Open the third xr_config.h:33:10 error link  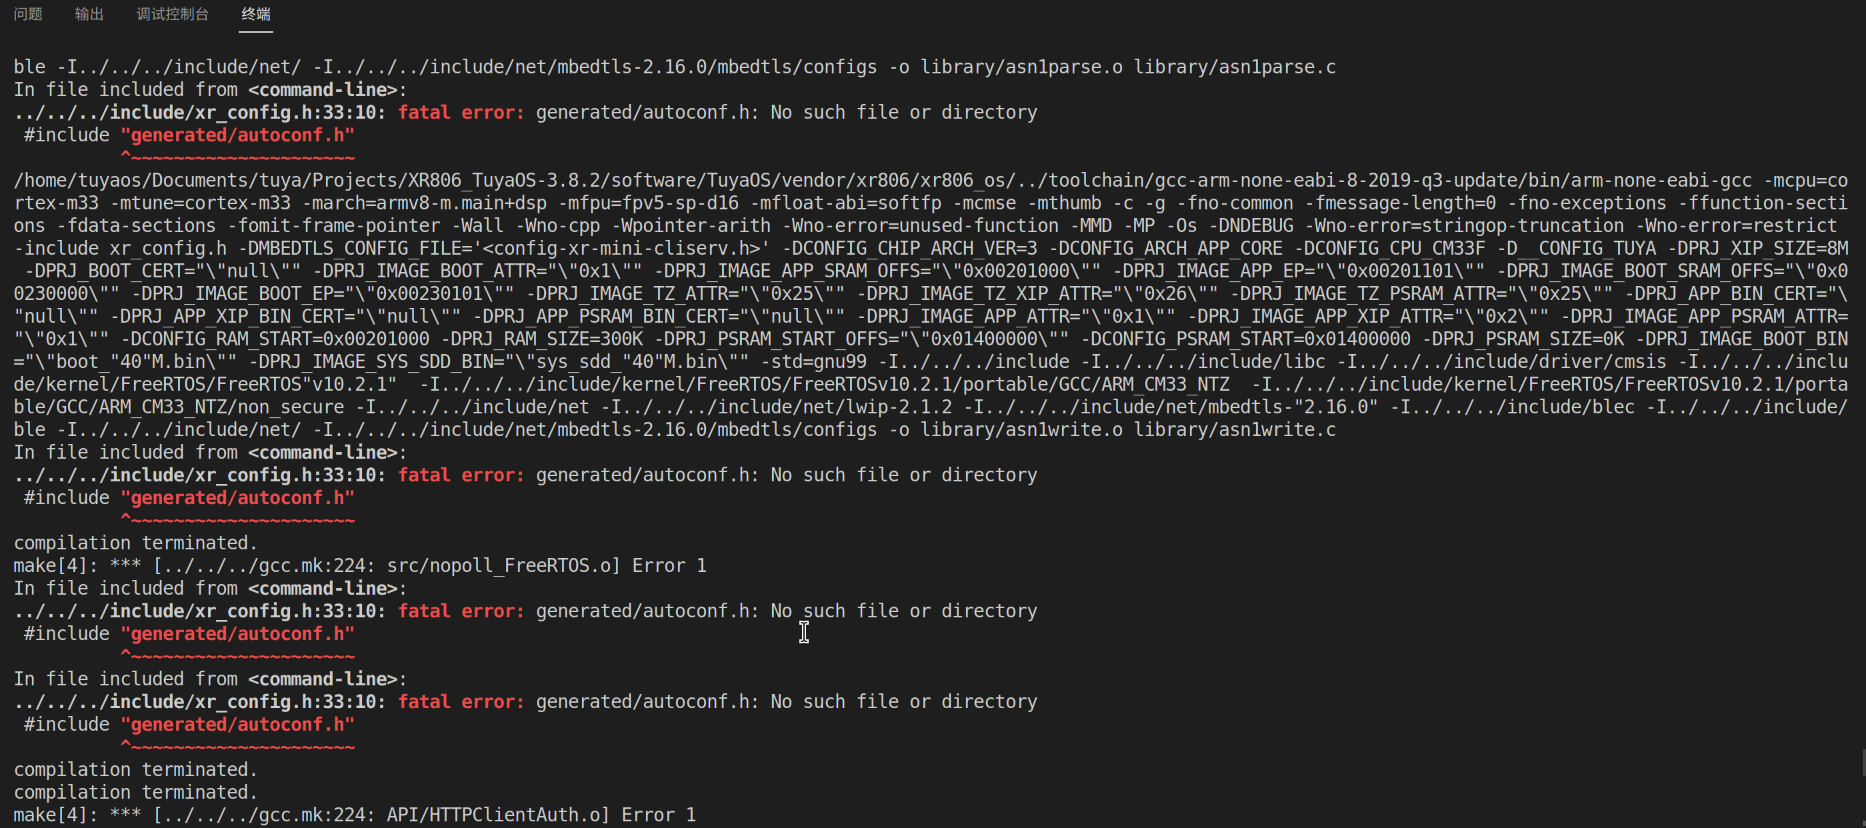point(200,611)
